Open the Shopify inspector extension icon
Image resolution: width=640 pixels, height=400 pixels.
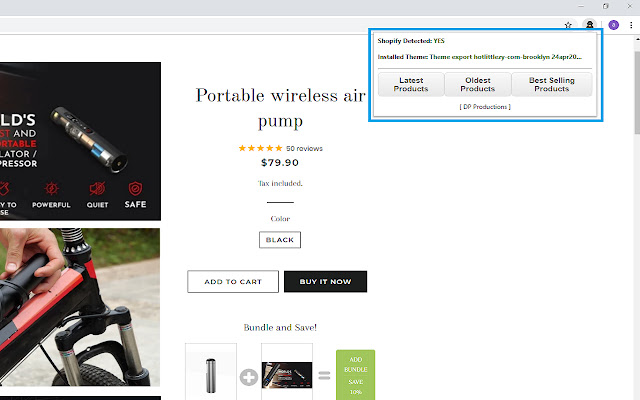pos(589,25)
